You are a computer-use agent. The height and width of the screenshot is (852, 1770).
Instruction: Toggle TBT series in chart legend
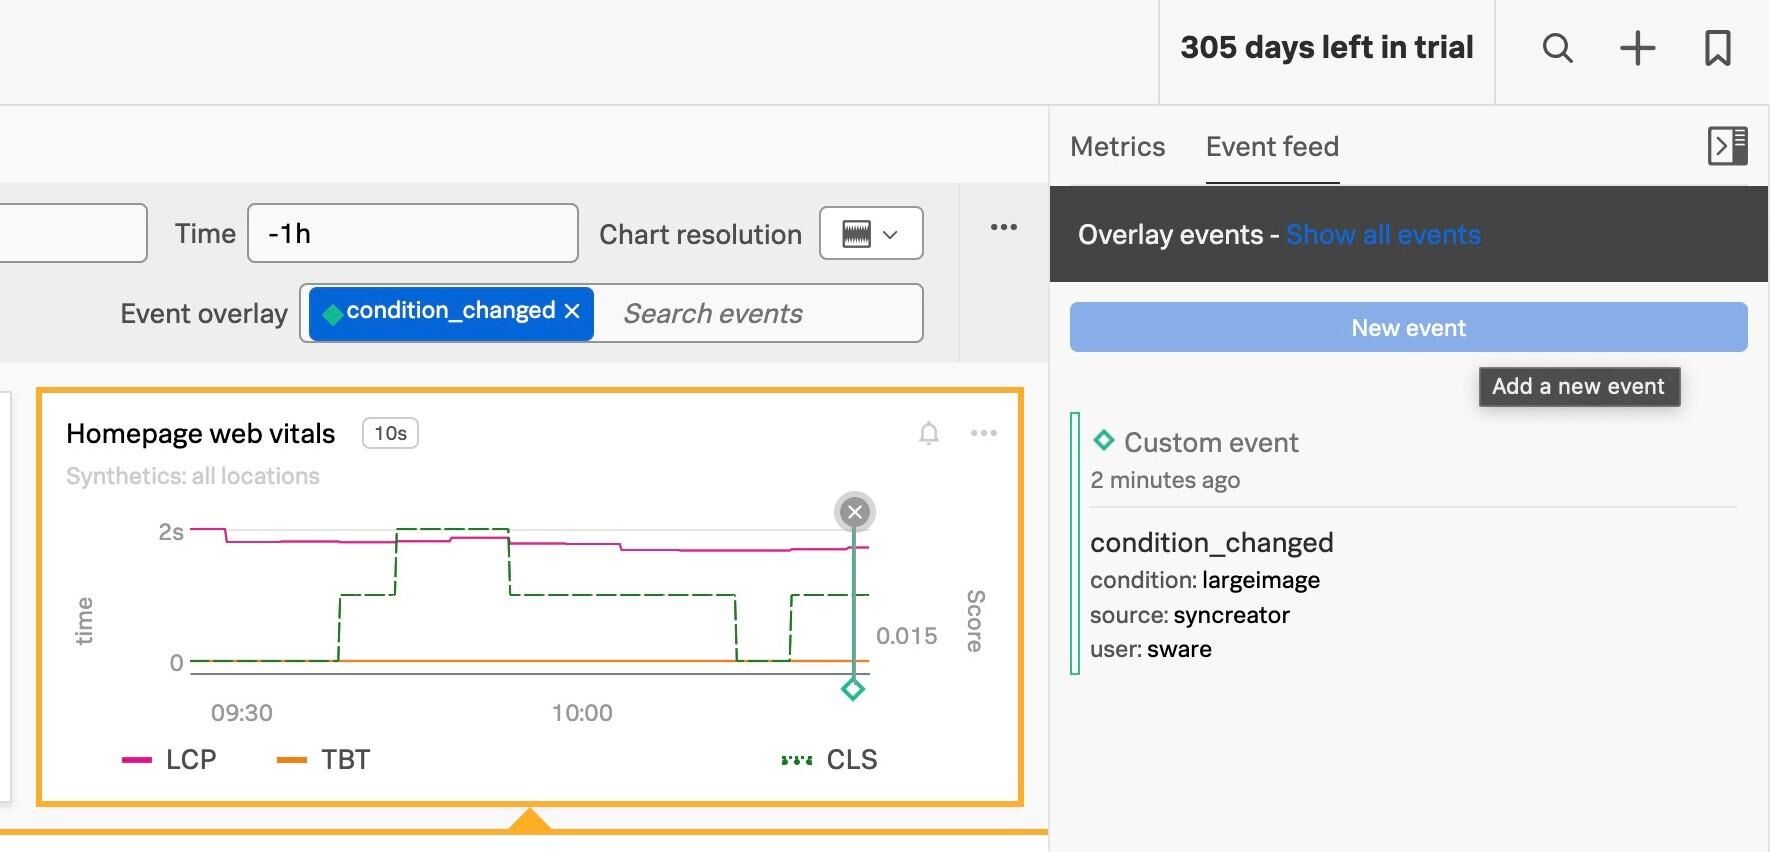click(x=324, y=759)
